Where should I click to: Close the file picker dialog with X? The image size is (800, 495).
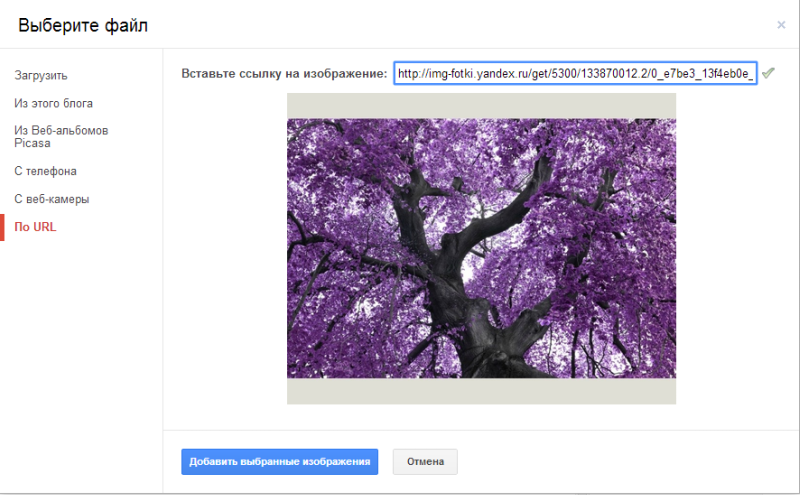click(x=781, y=25)
